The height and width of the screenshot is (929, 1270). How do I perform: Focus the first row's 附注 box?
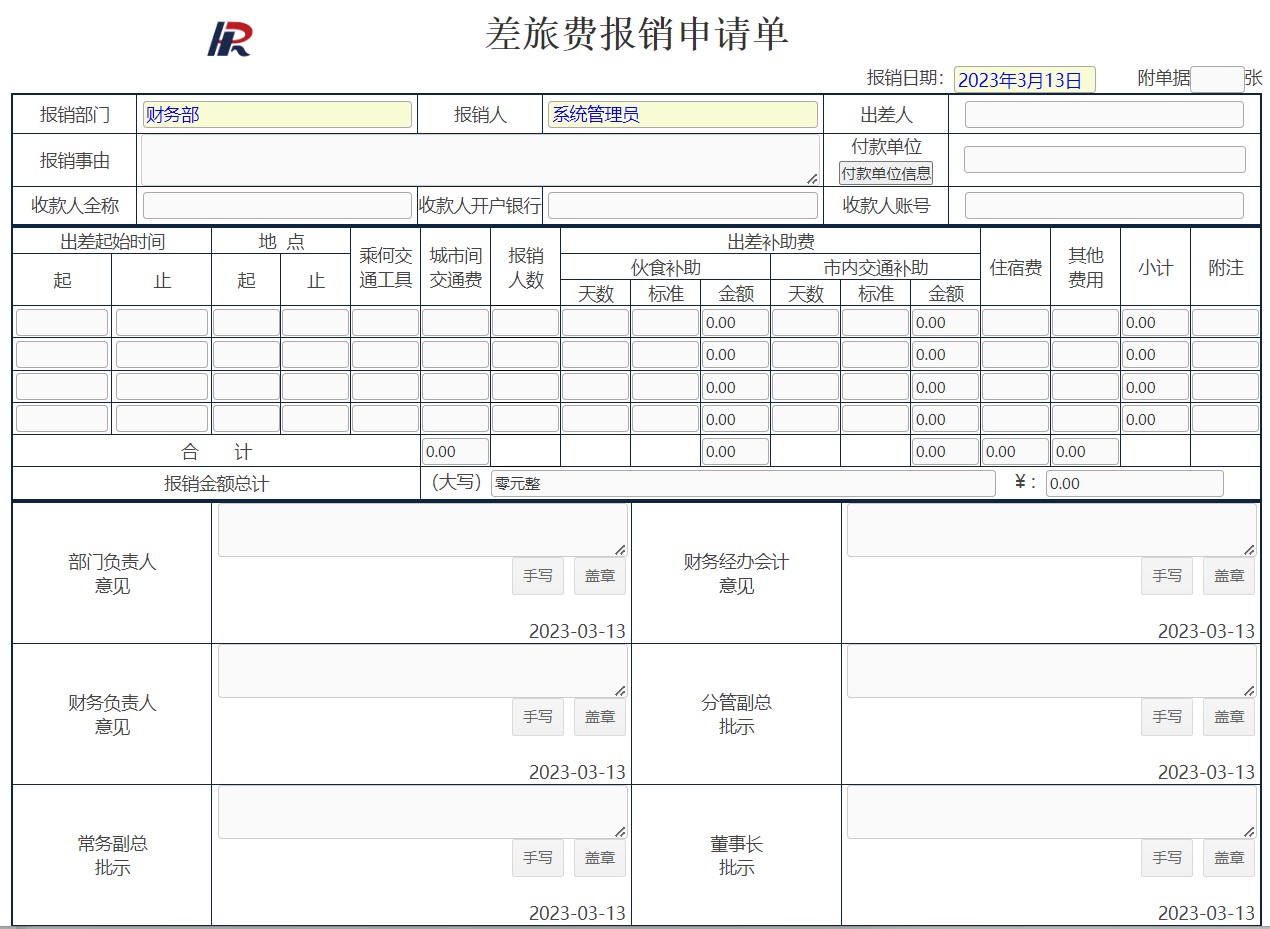coord(1225,322)
